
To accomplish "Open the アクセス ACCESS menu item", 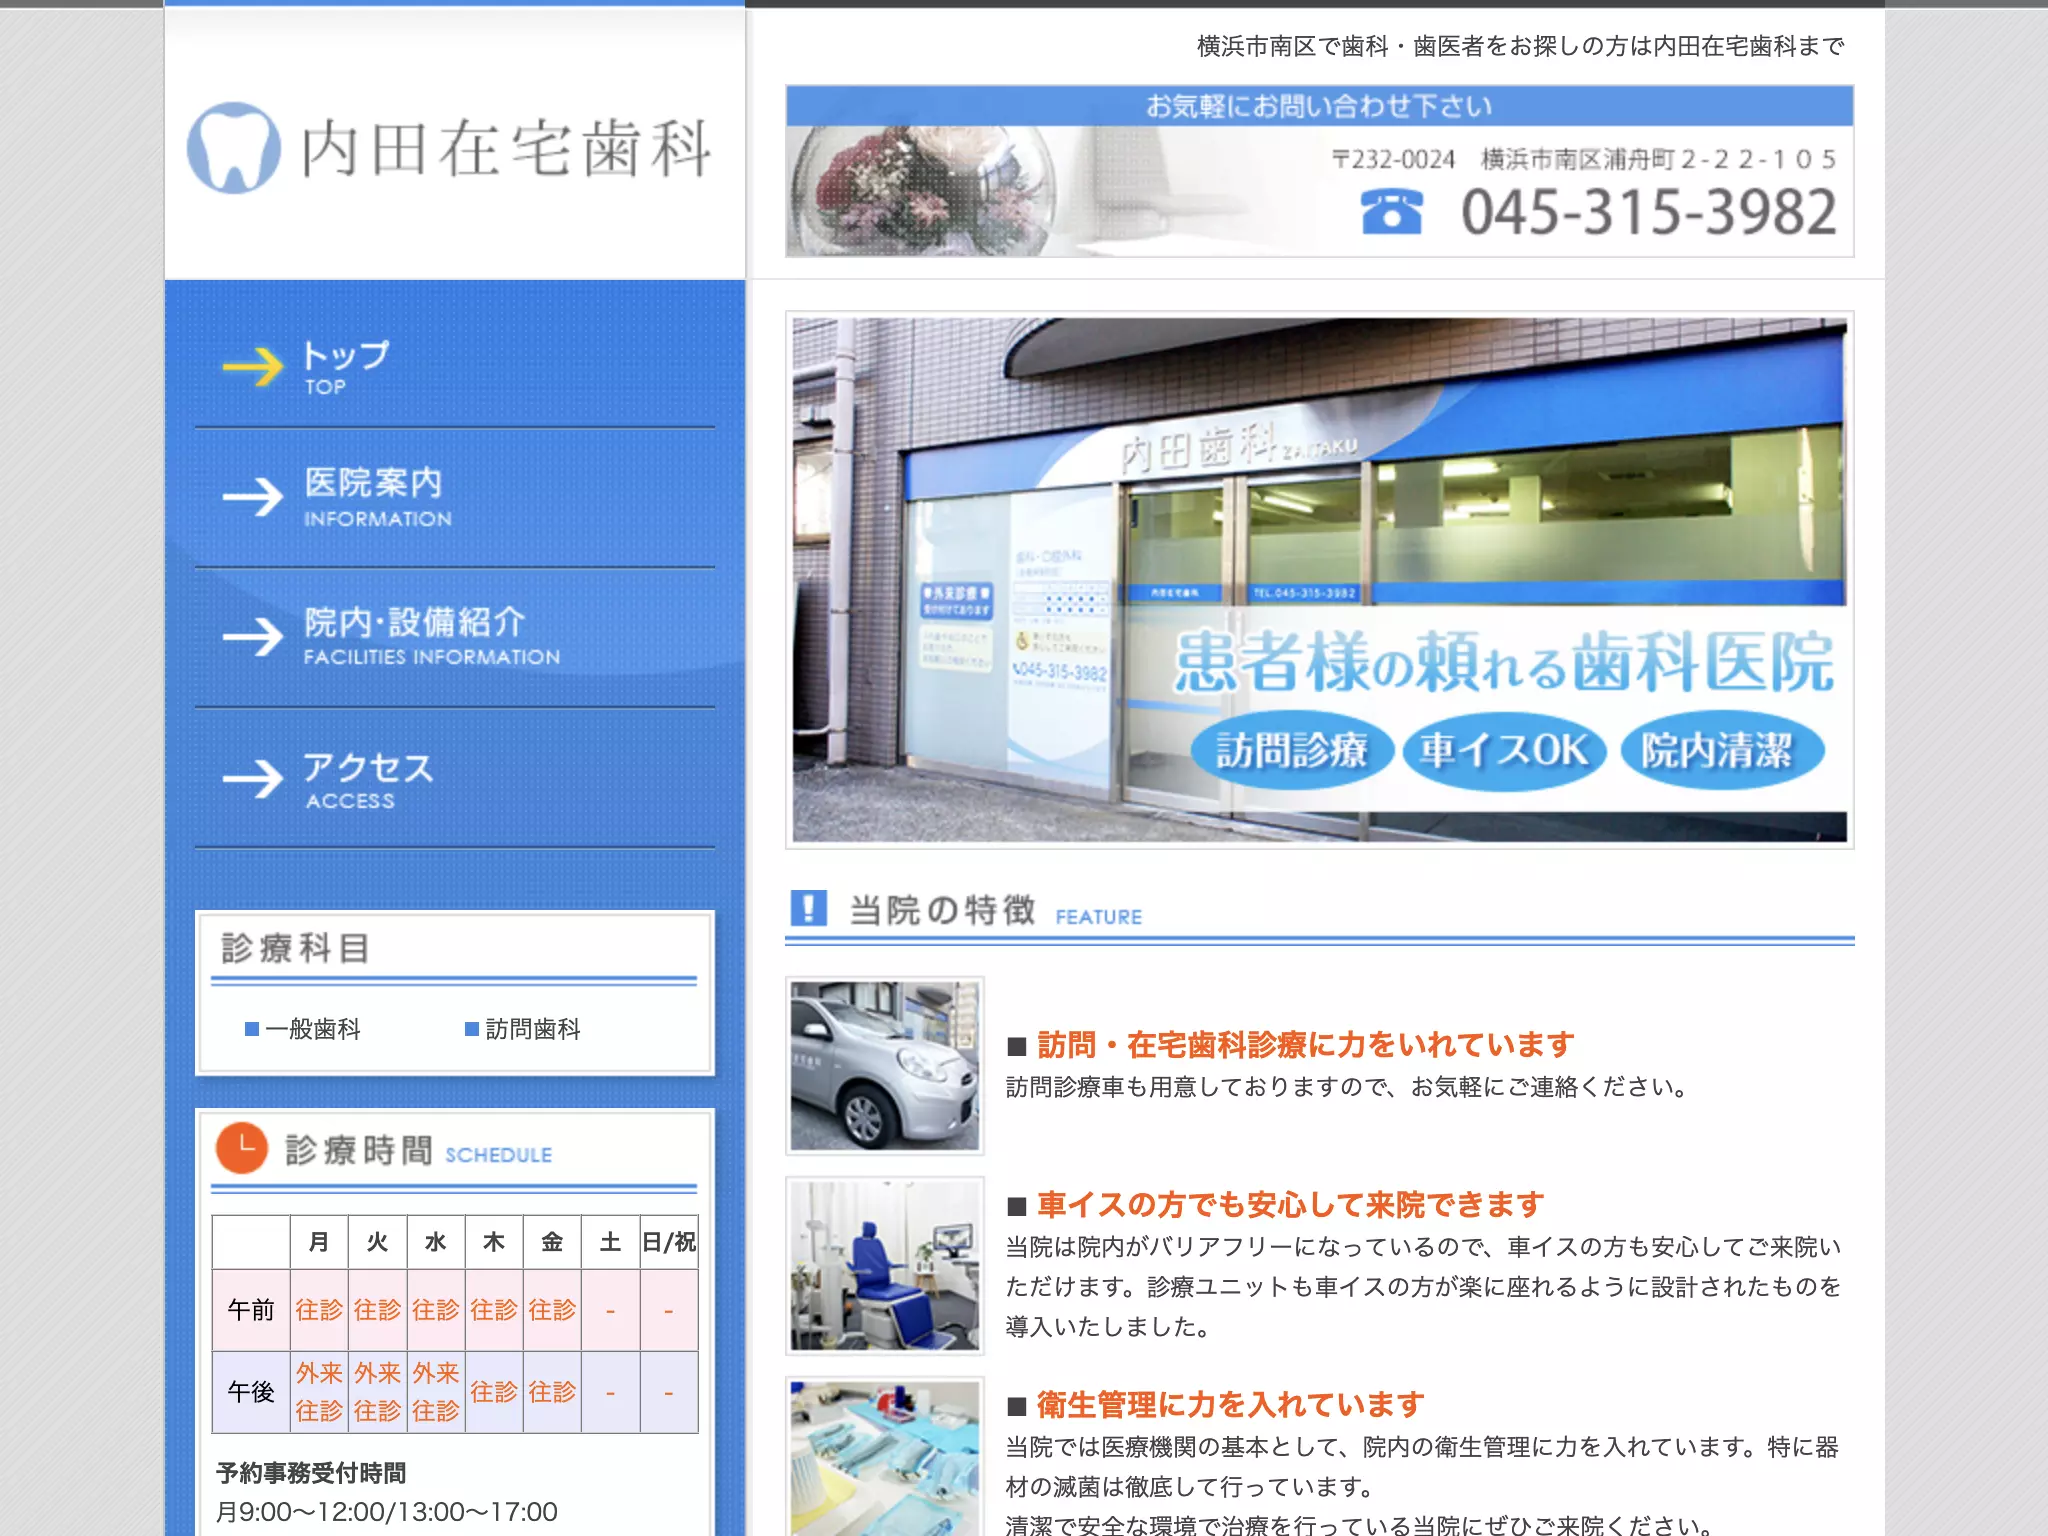I will [x=455, y=778].
